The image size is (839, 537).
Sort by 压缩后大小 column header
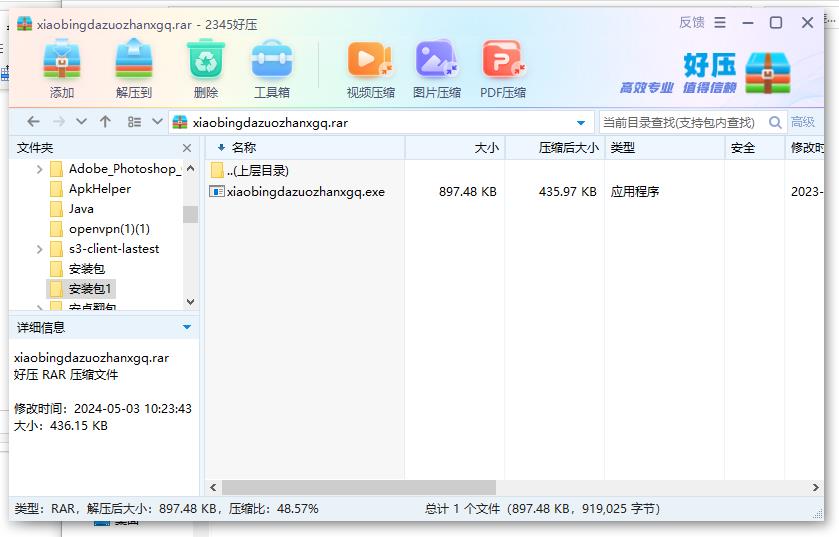pos(554,148)
